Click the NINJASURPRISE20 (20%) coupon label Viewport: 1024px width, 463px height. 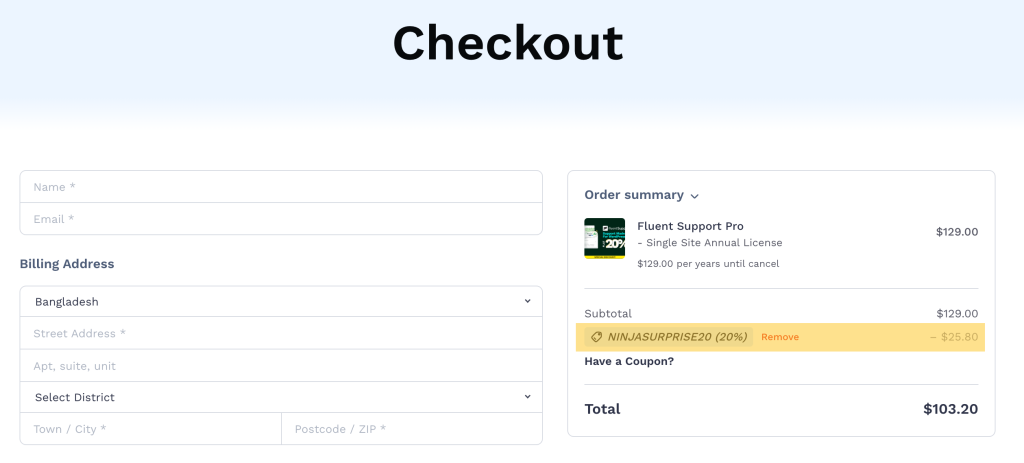pos(677,337)
